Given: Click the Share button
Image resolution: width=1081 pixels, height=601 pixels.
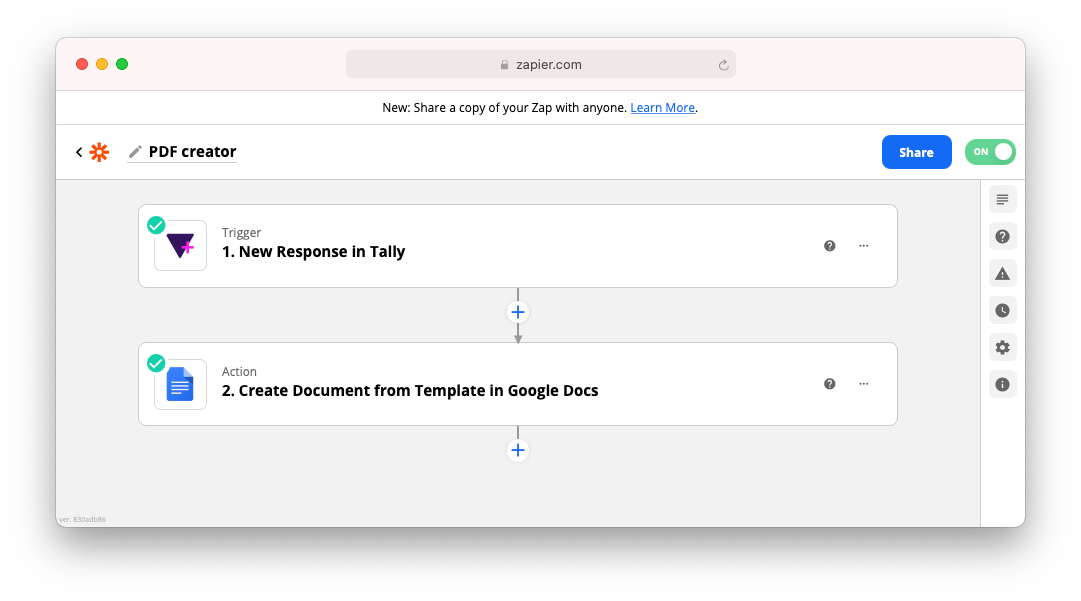Looking at the screenshot, I should (916, 152).
